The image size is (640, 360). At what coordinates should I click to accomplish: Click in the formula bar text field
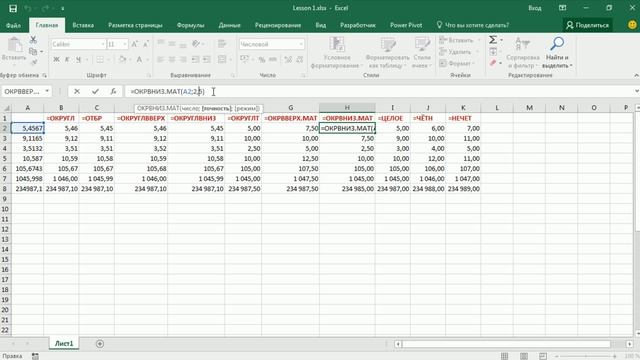click(378, 91)
